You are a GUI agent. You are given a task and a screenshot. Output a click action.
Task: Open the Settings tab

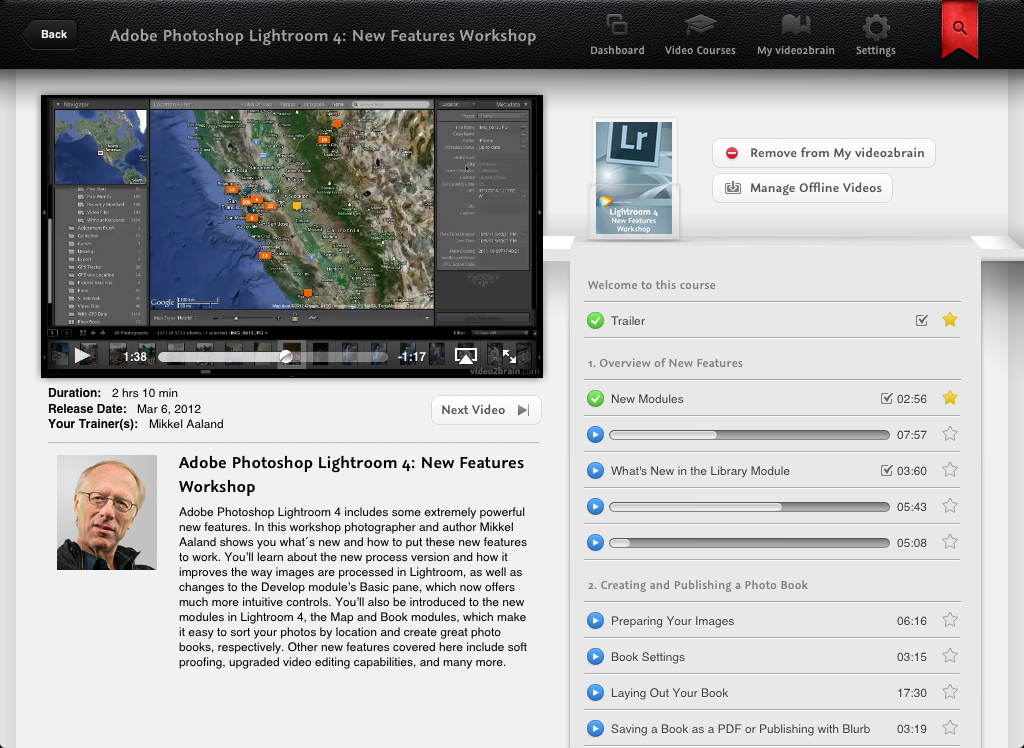pos(876,35)
